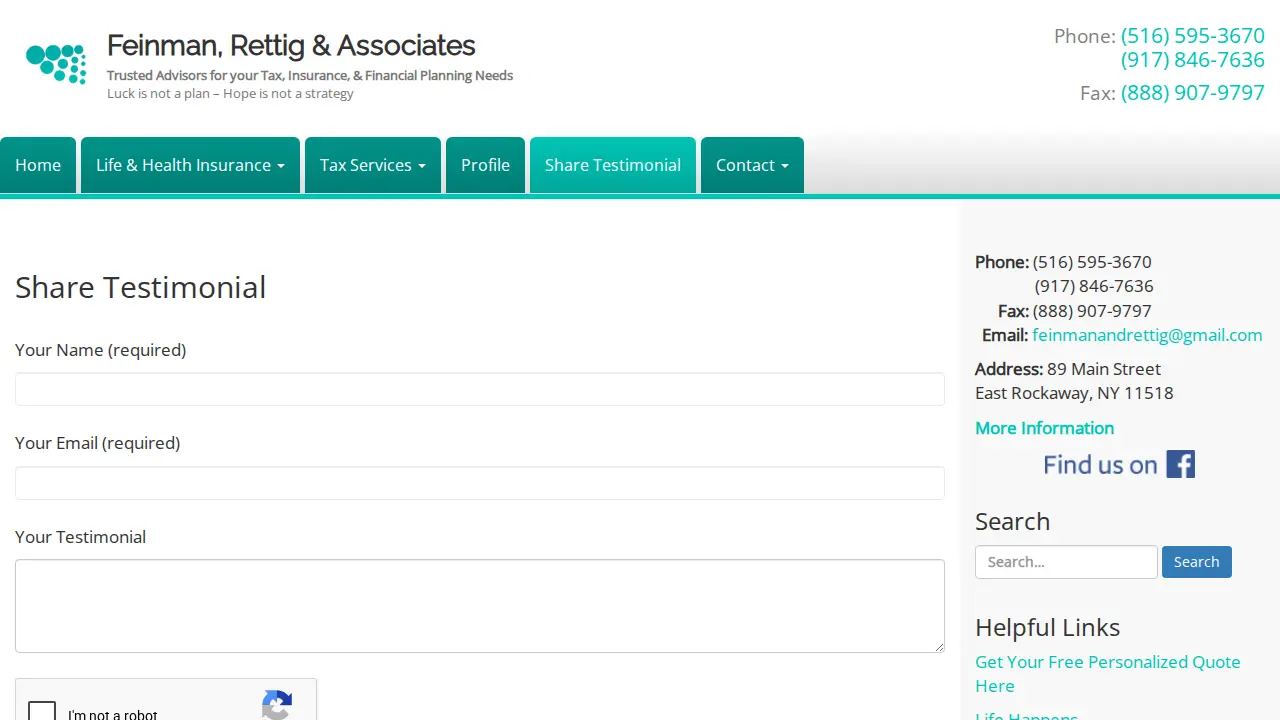Click the Find us on text
Screen dimensions: 1280x720
(1100, 465)
